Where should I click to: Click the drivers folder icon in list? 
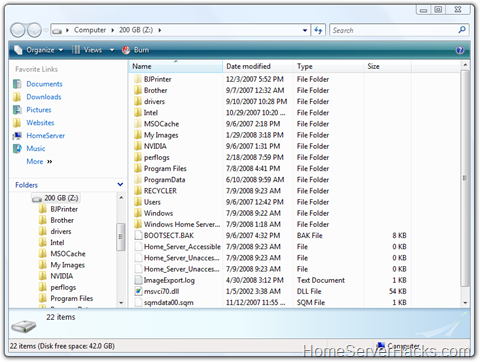(138, 102)
